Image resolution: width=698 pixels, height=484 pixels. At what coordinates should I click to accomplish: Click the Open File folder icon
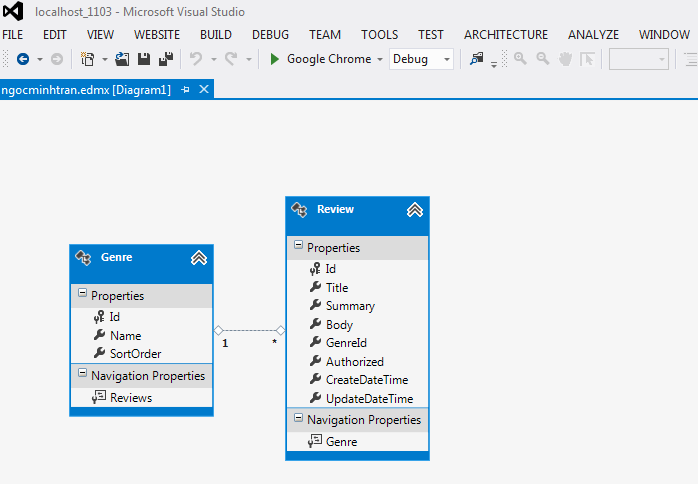pos(122,59)
